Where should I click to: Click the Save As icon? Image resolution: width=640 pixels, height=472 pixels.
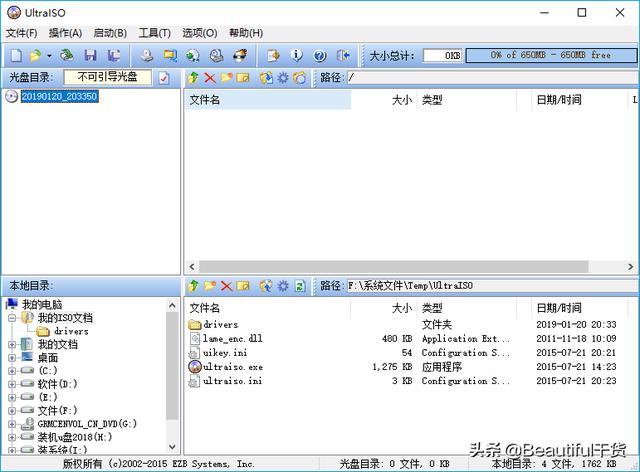click(114, 55)
